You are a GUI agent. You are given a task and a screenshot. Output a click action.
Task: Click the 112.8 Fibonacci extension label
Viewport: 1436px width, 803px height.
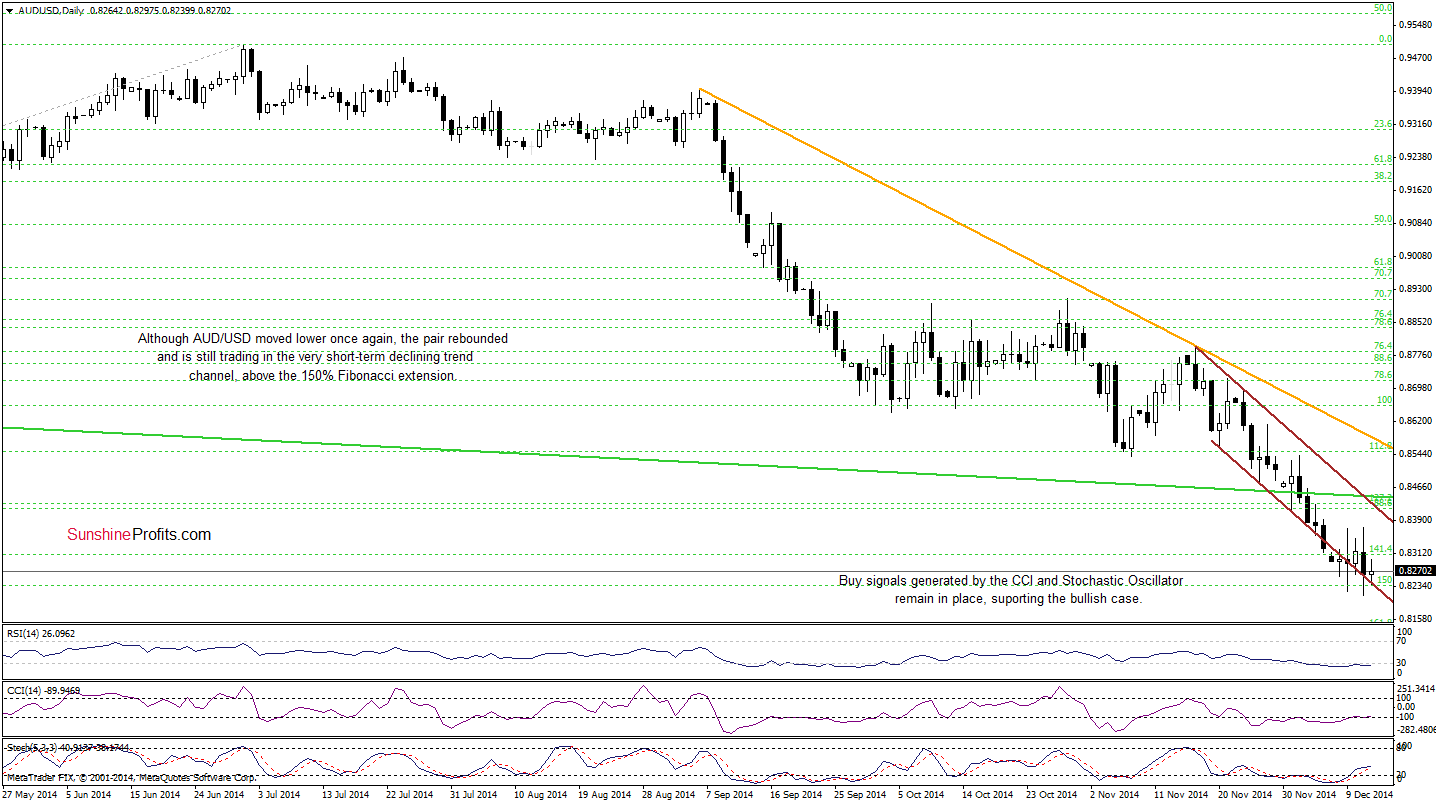click(1381, 446)
